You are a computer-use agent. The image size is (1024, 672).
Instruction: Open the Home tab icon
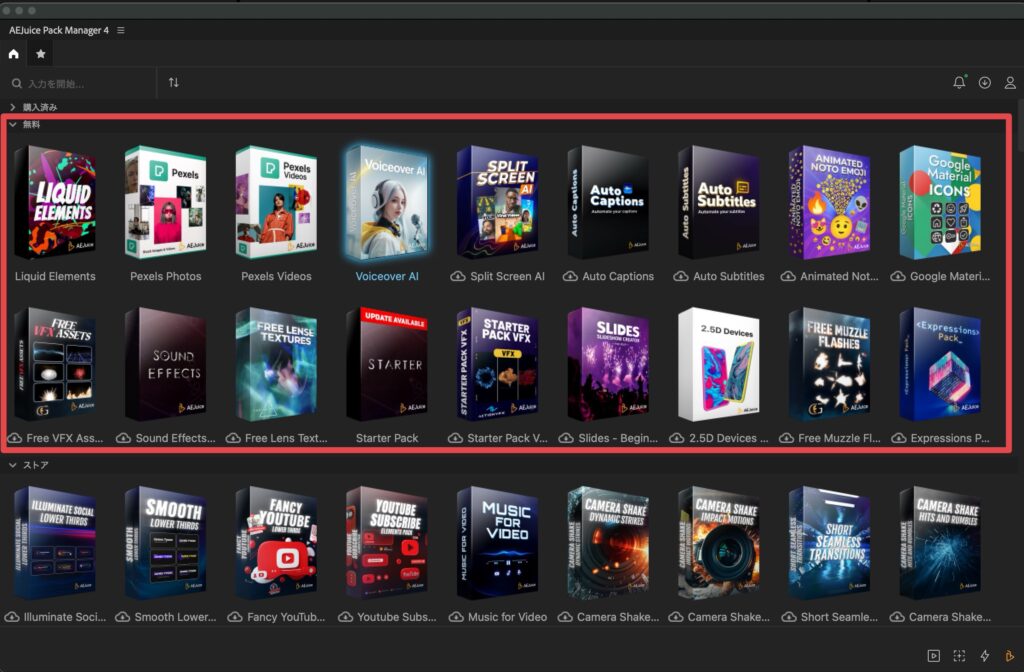pyautogui.click(x=14, y=54)
